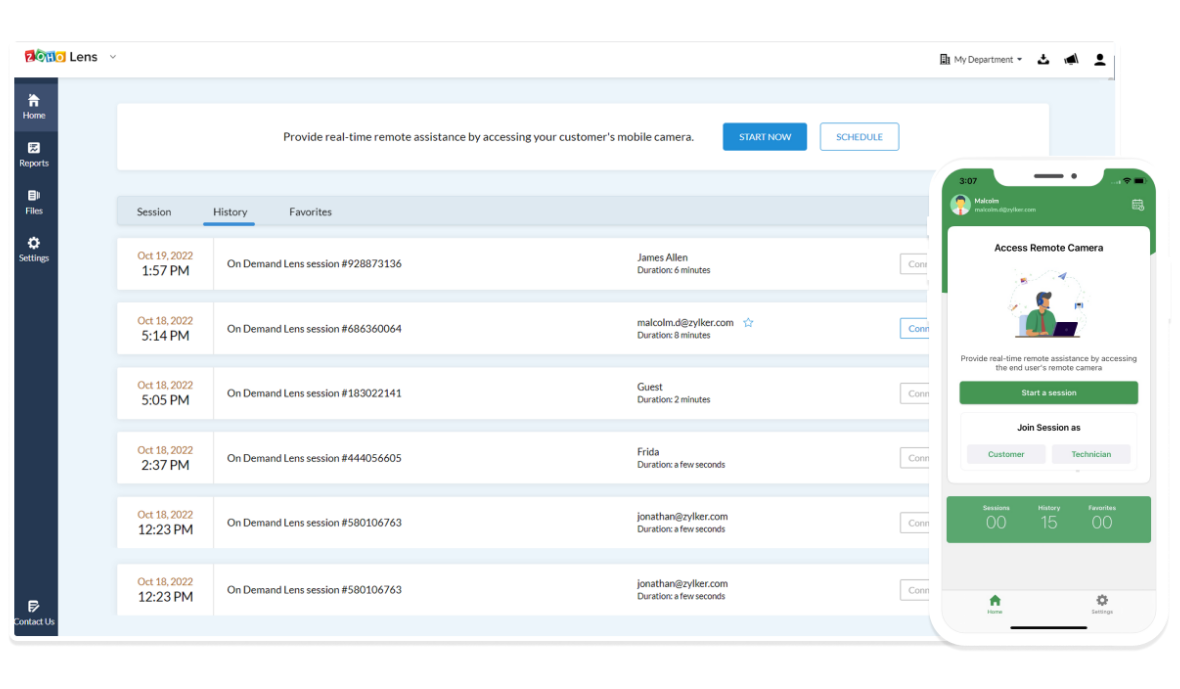1180x689 pixels.
Task: Select session #686360064 title
Action: (x=314, y=329)
